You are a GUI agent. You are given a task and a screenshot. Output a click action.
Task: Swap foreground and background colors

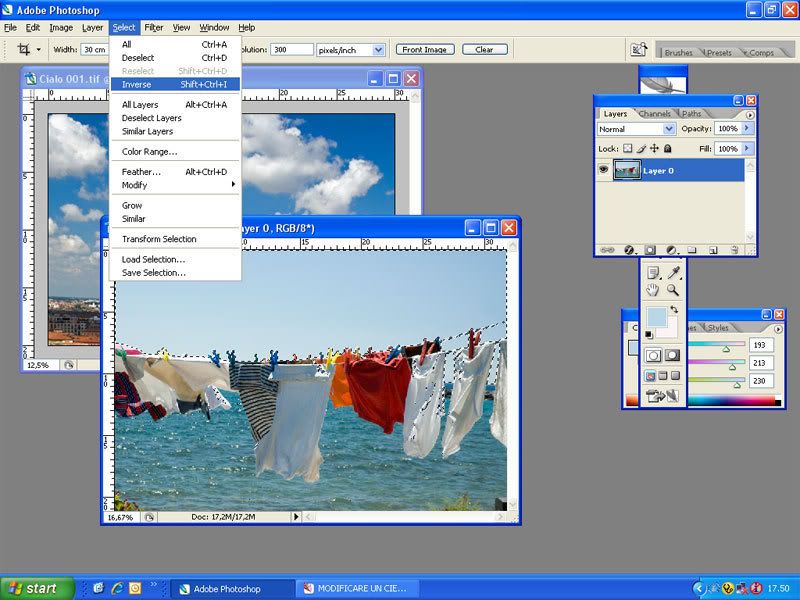[674, 309]
